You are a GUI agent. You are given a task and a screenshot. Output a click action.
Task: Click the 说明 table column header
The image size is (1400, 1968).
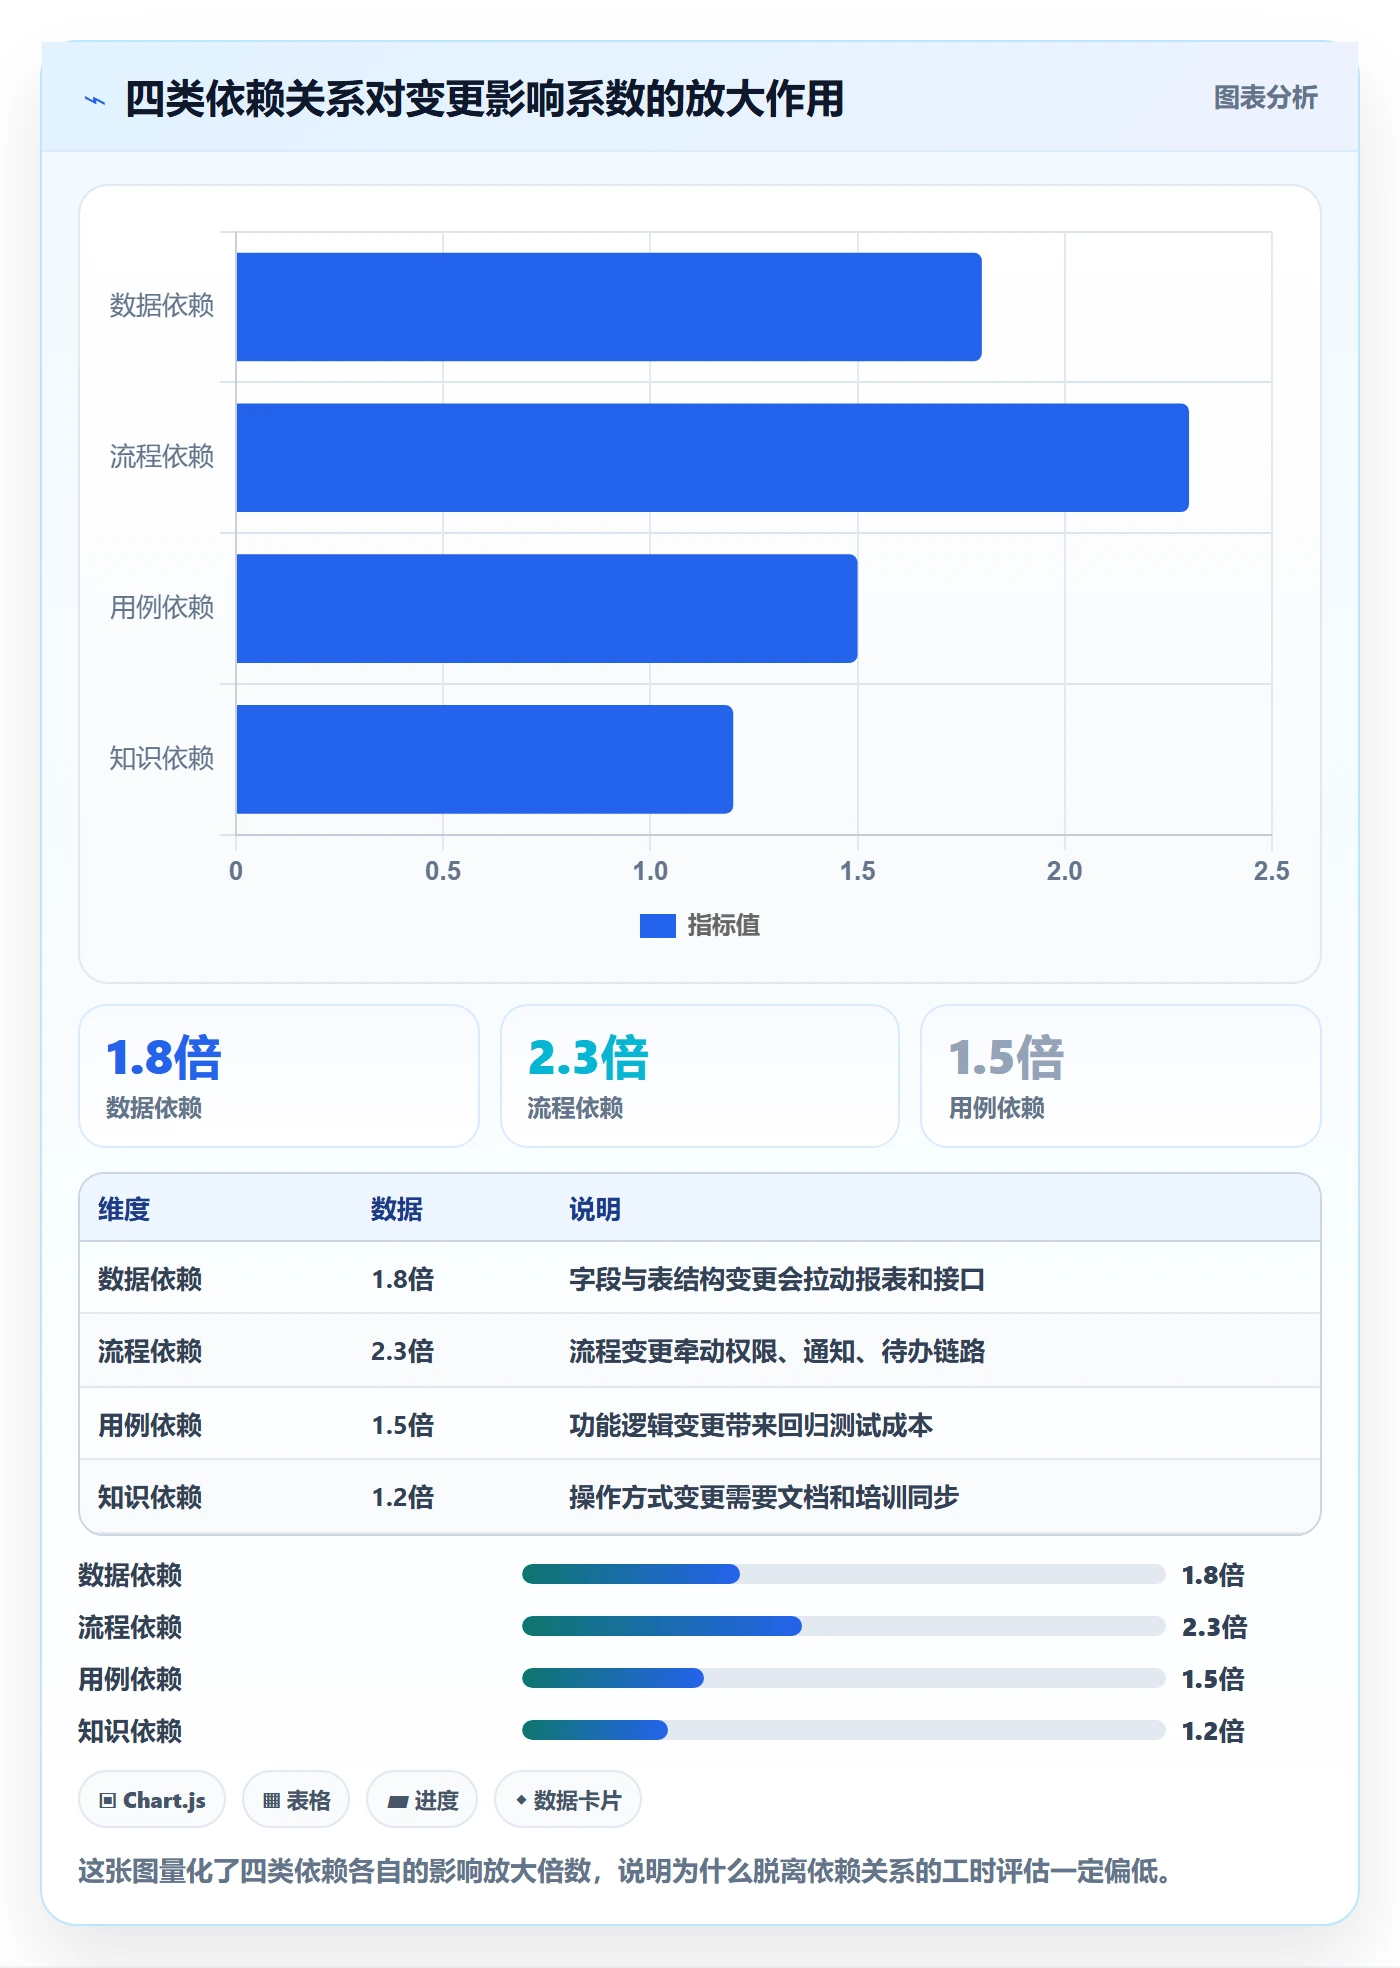[x=595, y=1209]
